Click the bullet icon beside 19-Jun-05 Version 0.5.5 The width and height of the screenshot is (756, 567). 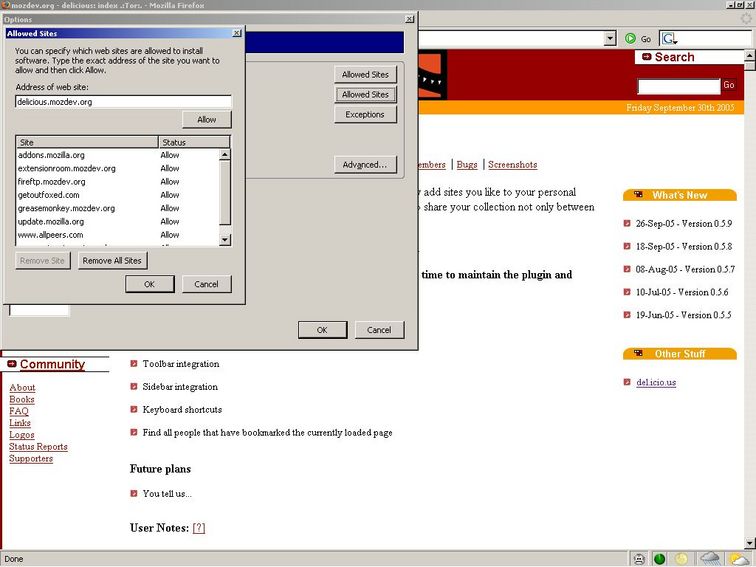click(x=627, y=315)
